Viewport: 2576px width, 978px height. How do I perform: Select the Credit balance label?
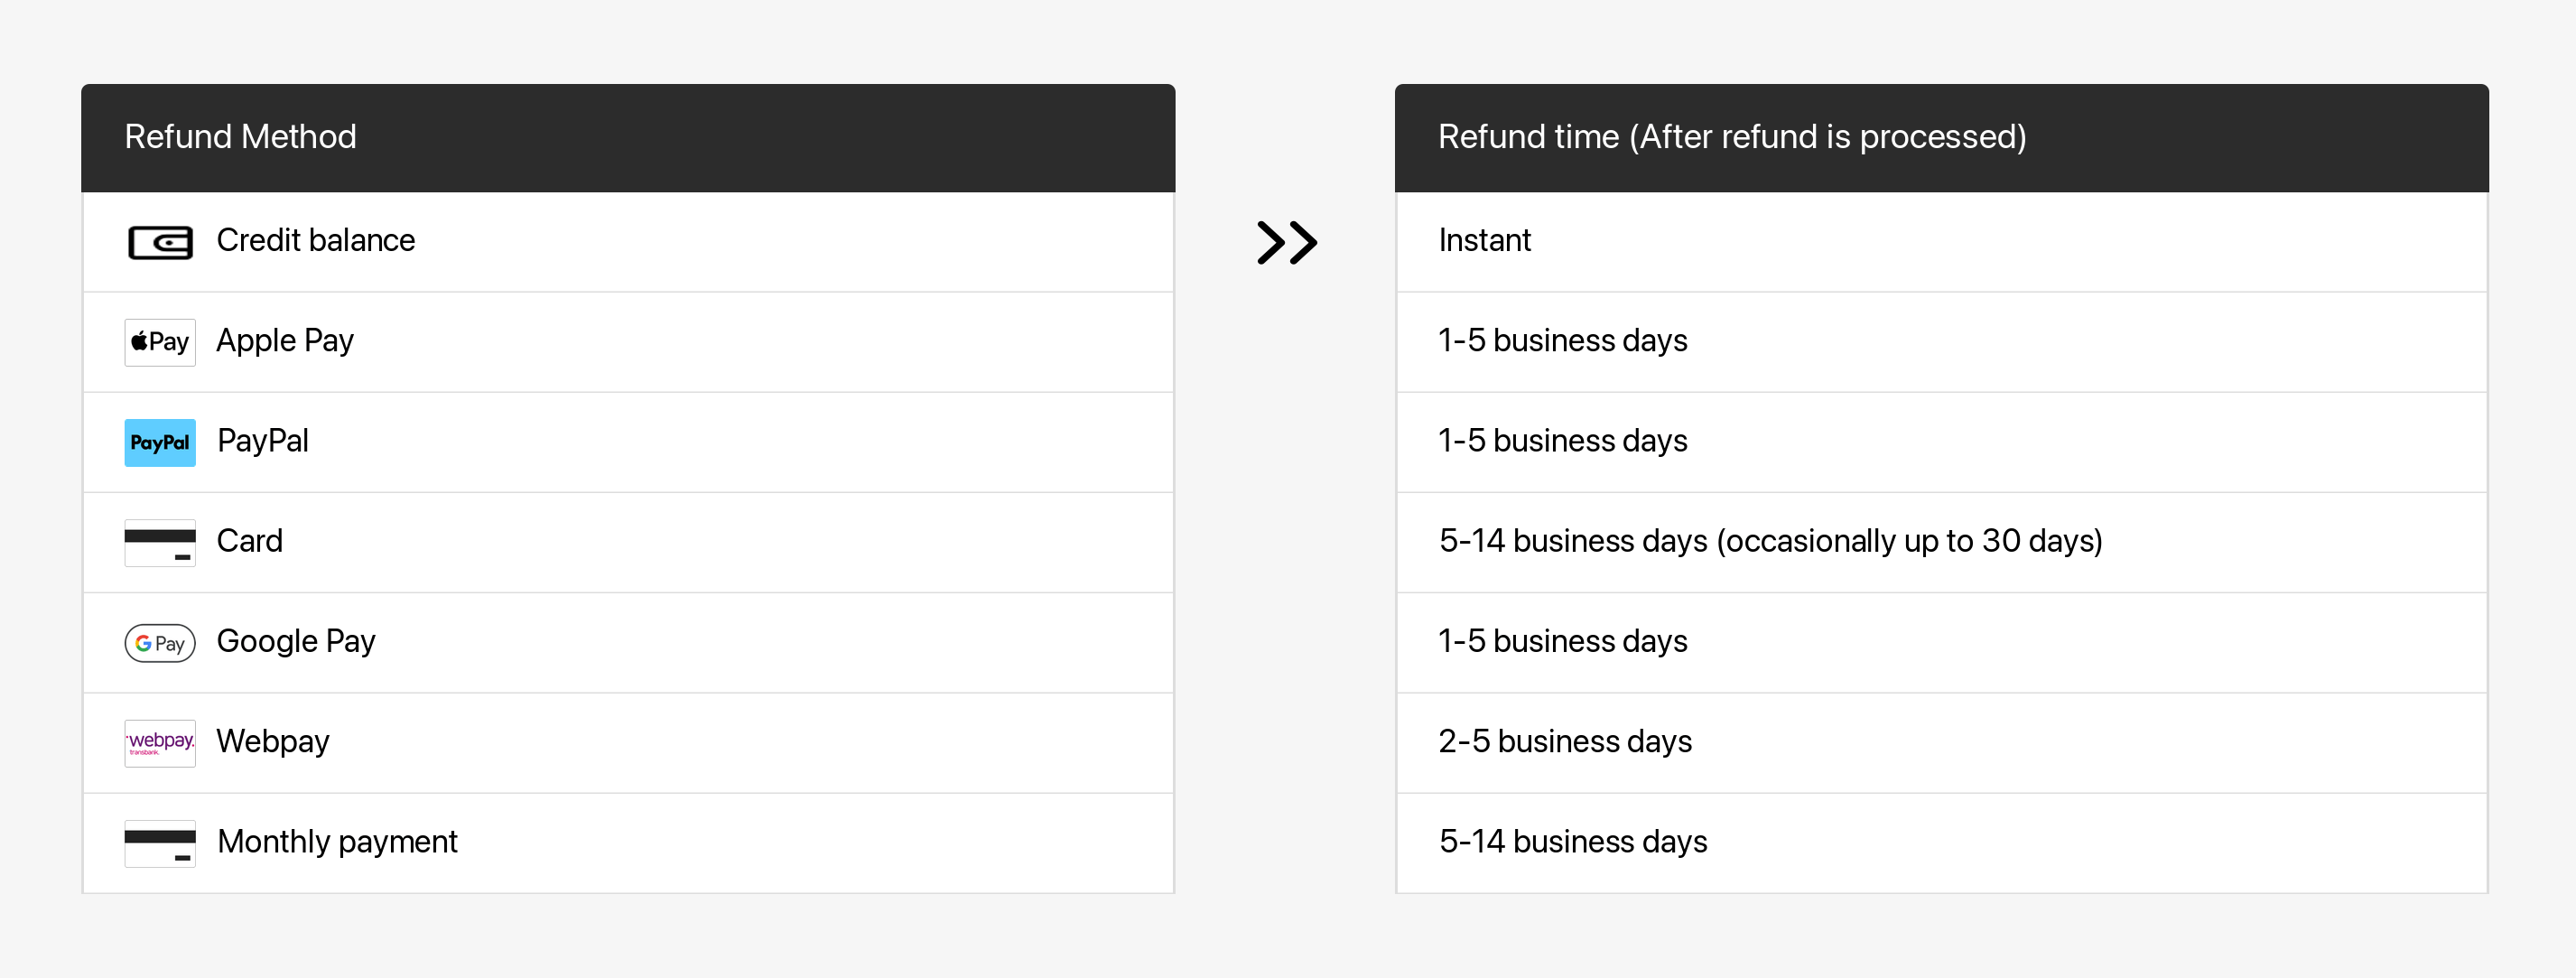[x=315, y=241]
